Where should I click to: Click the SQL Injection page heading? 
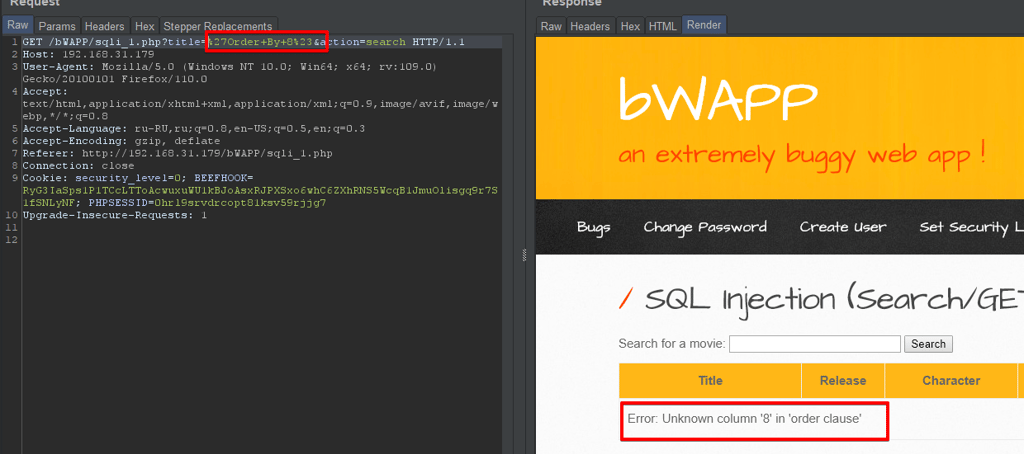click(834, 300)
